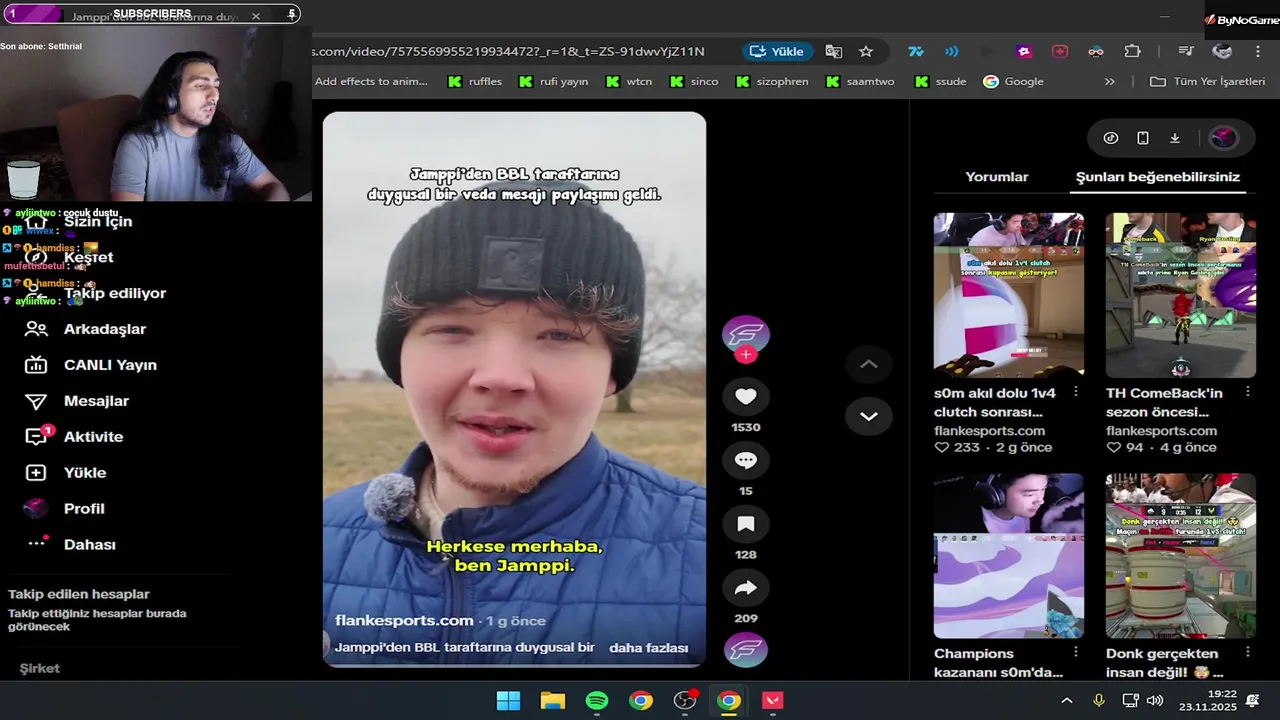Open comments via the speech bubble icon

coord(746,460)
